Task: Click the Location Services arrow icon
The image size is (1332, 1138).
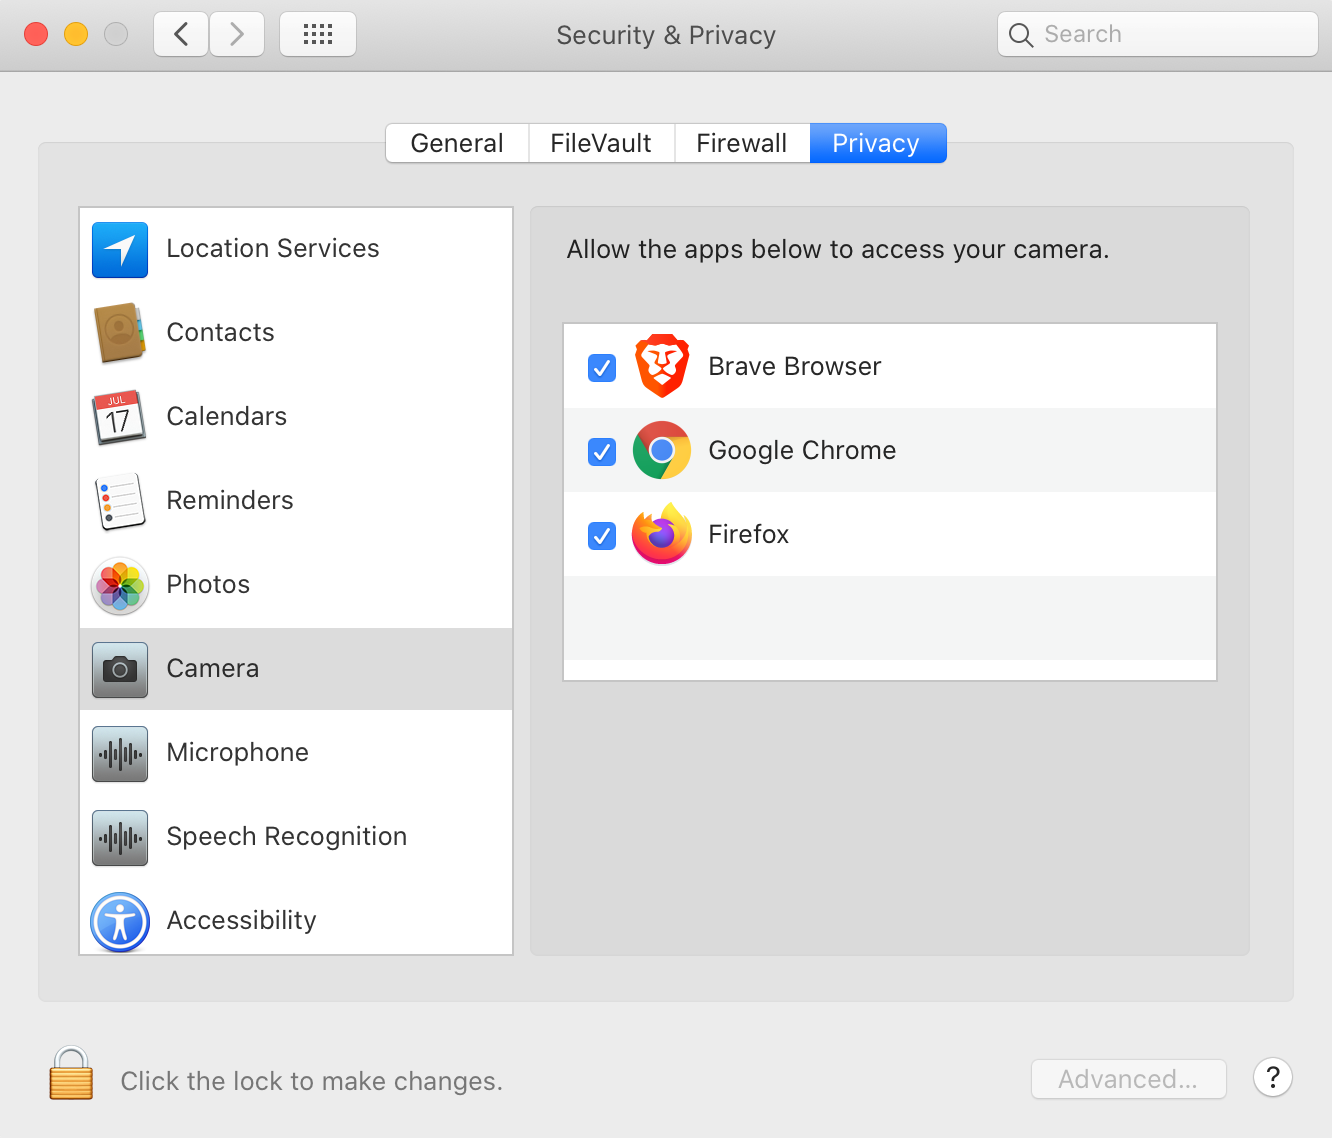Action: [120, 249]
